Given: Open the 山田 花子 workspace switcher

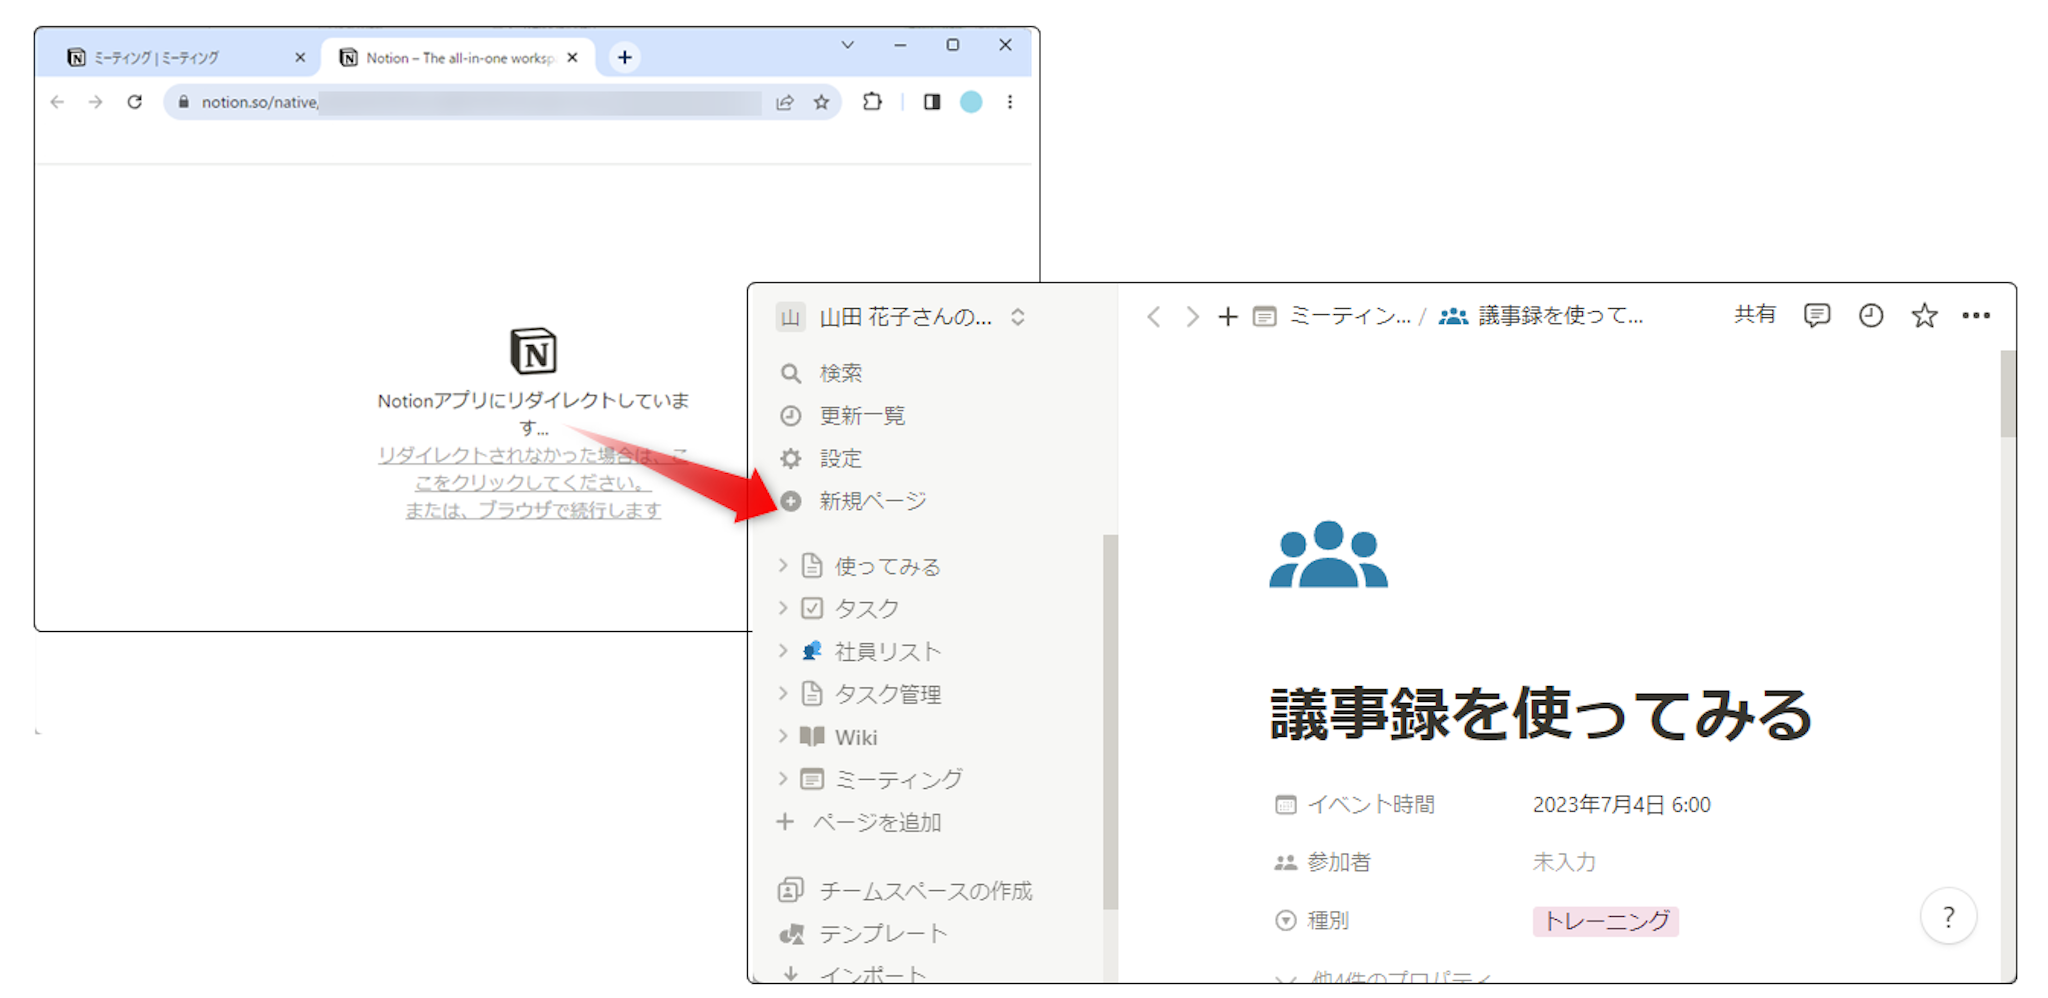Looking at the screenshot, I should click(903, 317).
